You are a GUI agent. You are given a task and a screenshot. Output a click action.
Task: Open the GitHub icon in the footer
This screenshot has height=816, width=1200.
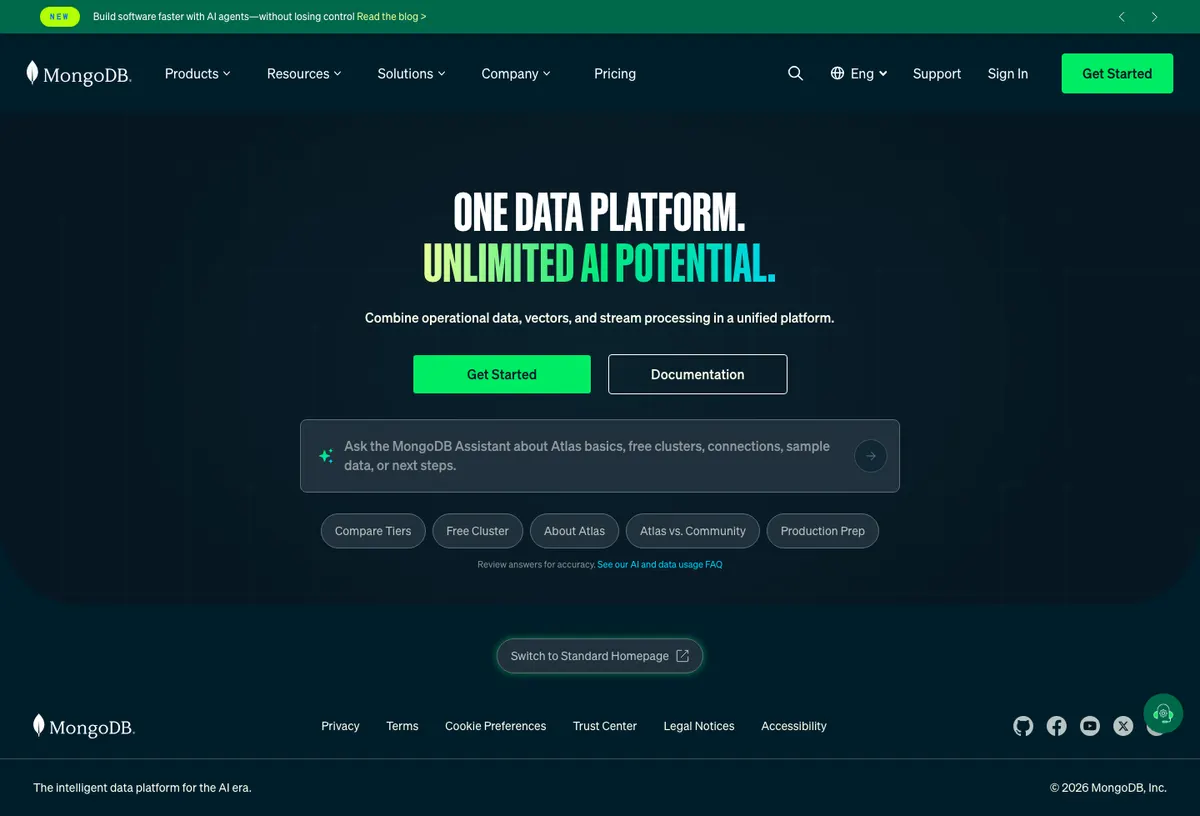(x=1023, y=726)
